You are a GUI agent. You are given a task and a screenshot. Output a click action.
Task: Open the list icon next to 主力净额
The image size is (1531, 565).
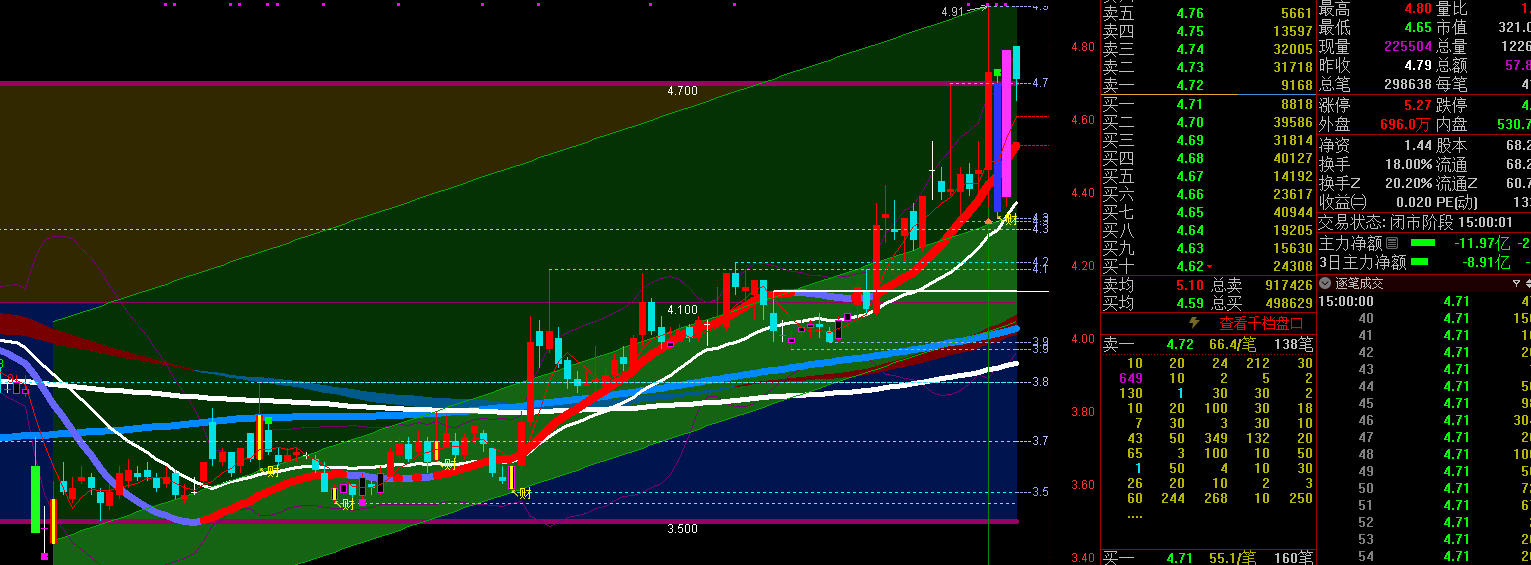click(x=1392, y=243)
